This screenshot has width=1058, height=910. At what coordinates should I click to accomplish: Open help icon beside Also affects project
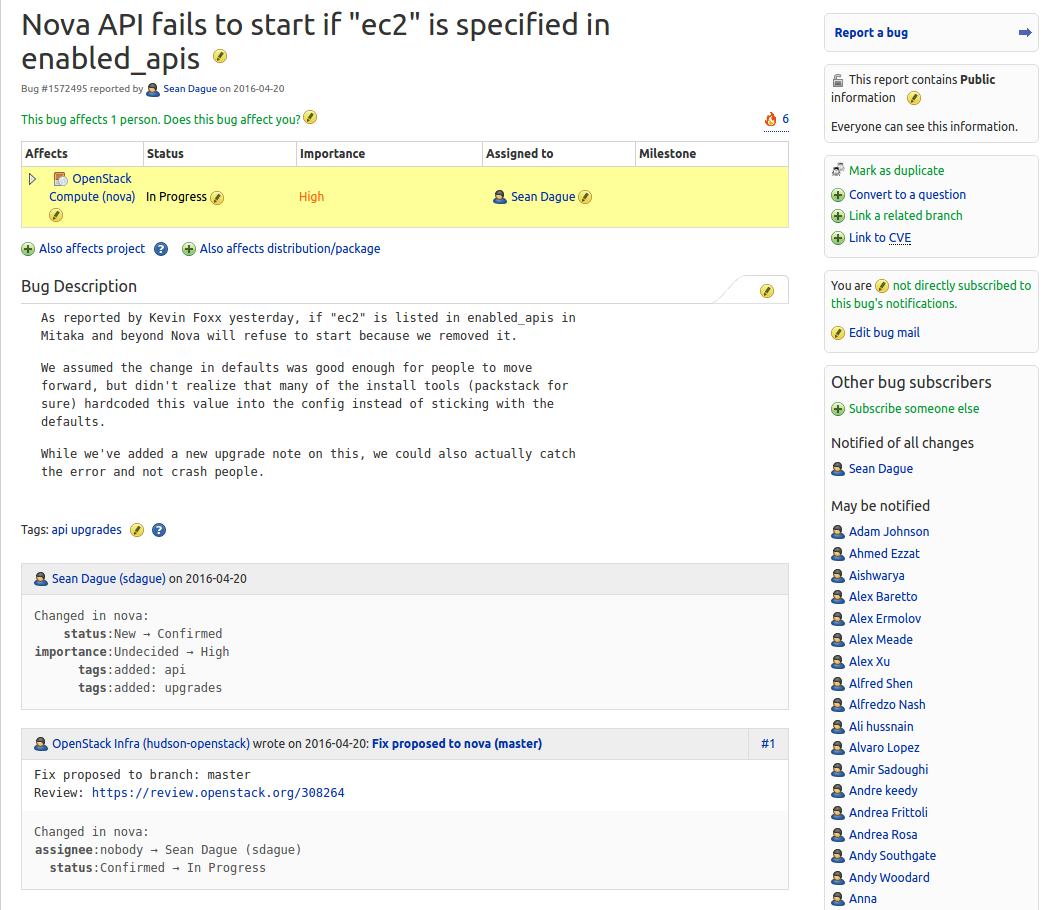tap(161, 249)
